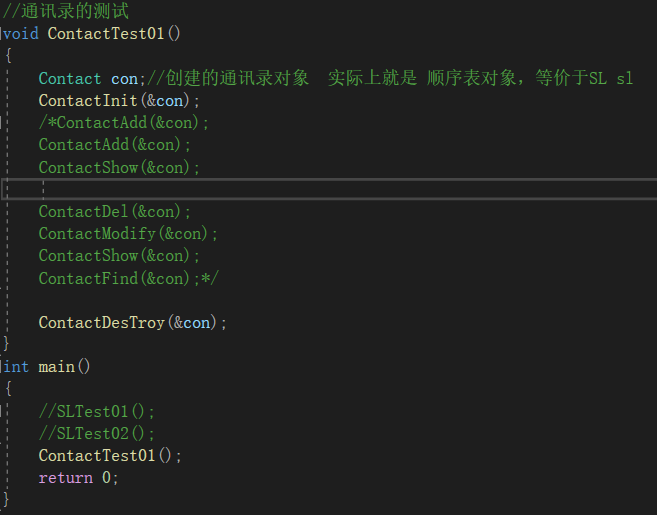This screenshot has width=657, height=515.
Task: Click the comment line "//通讯录的测试"
Action: tap(65, 11)
